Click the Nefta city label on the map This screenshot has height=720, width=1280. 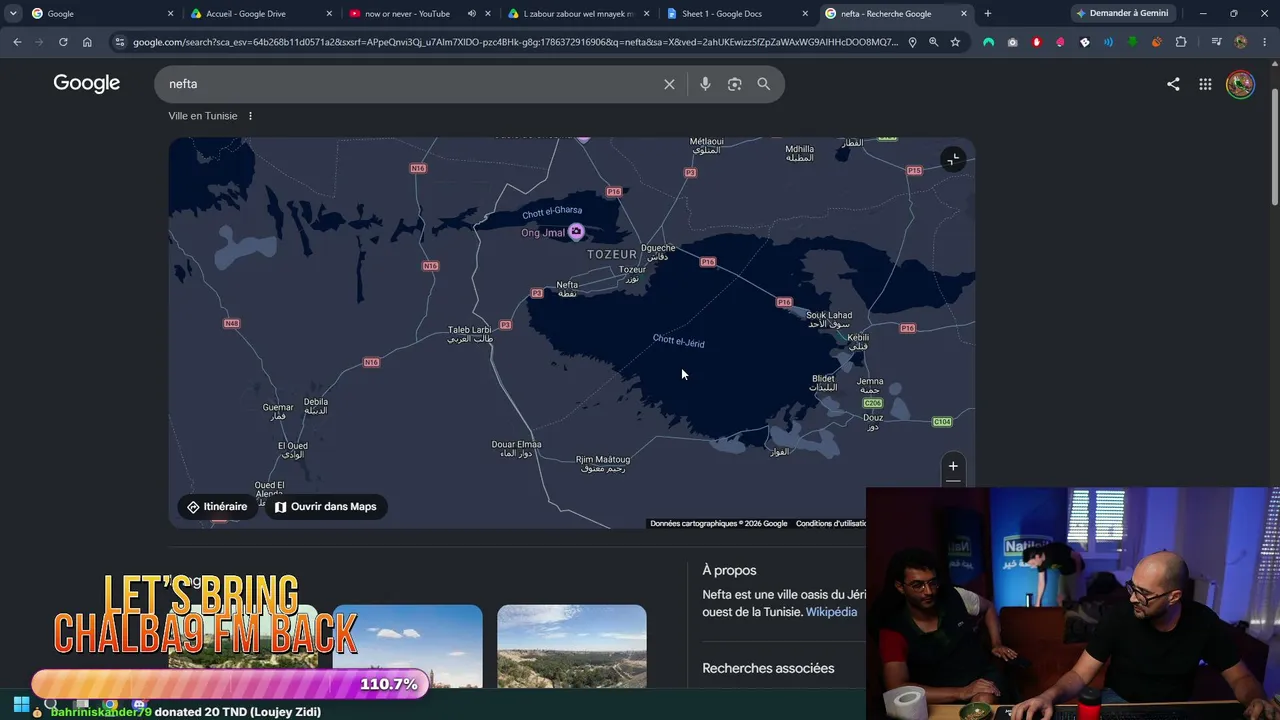click(567, 289)
